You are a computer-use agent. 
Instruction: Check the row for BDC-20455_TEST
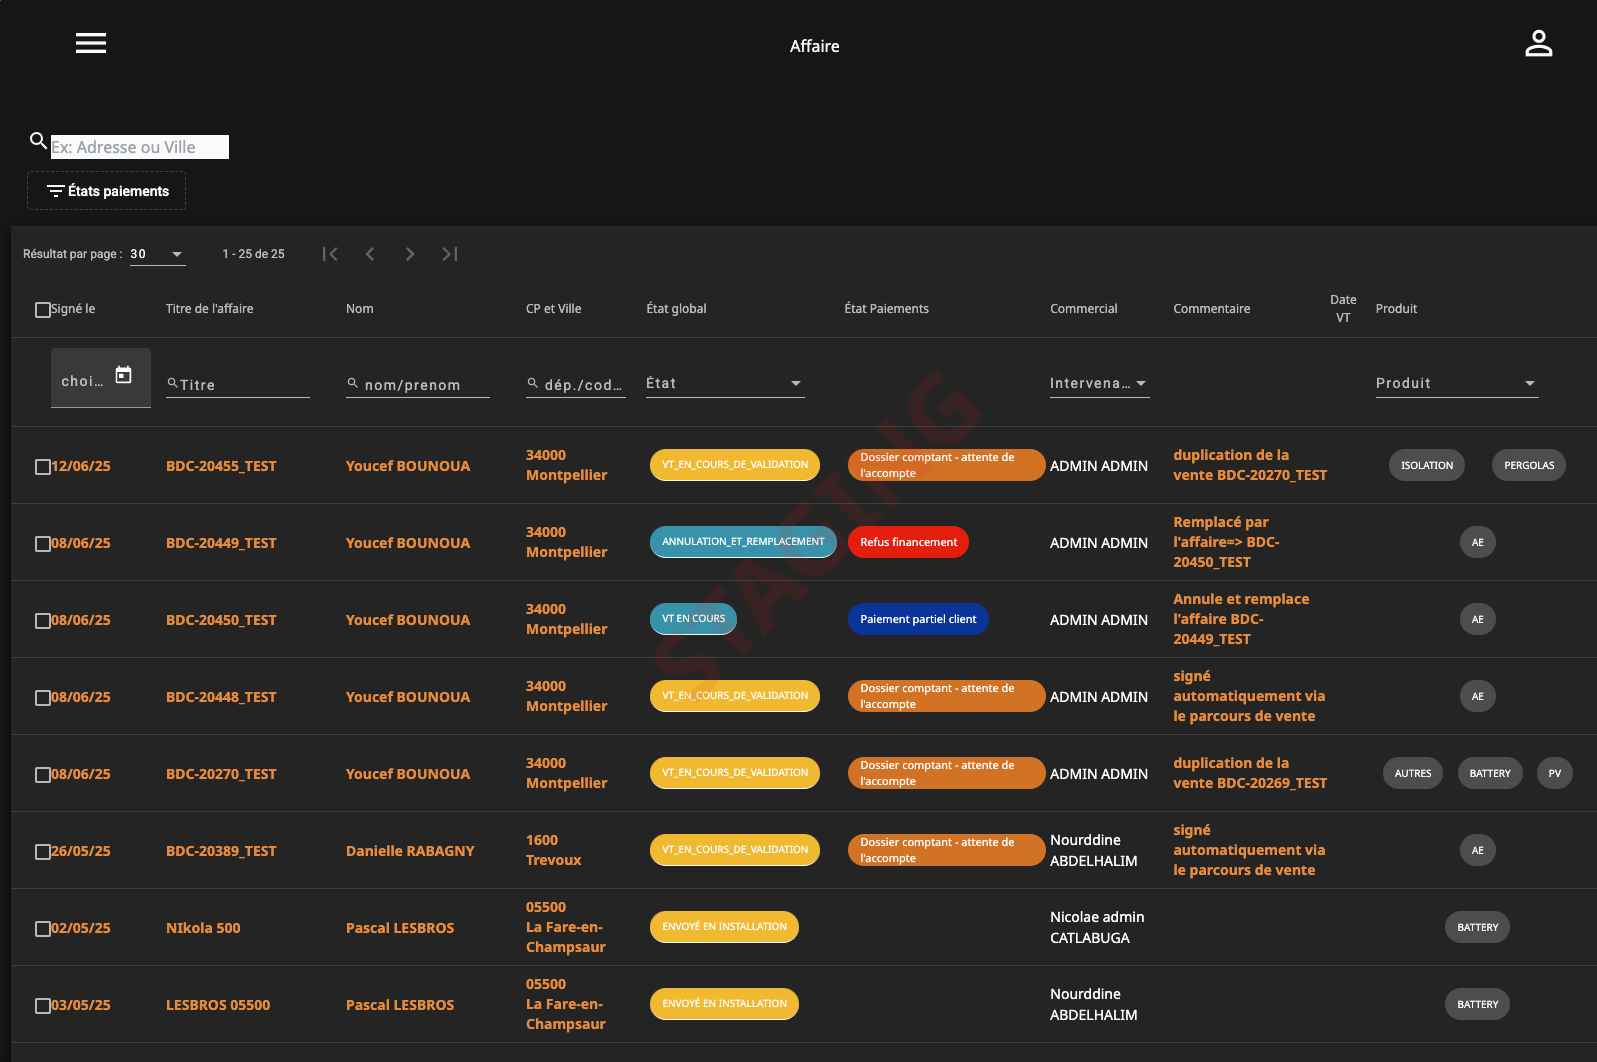pos(43,467)
